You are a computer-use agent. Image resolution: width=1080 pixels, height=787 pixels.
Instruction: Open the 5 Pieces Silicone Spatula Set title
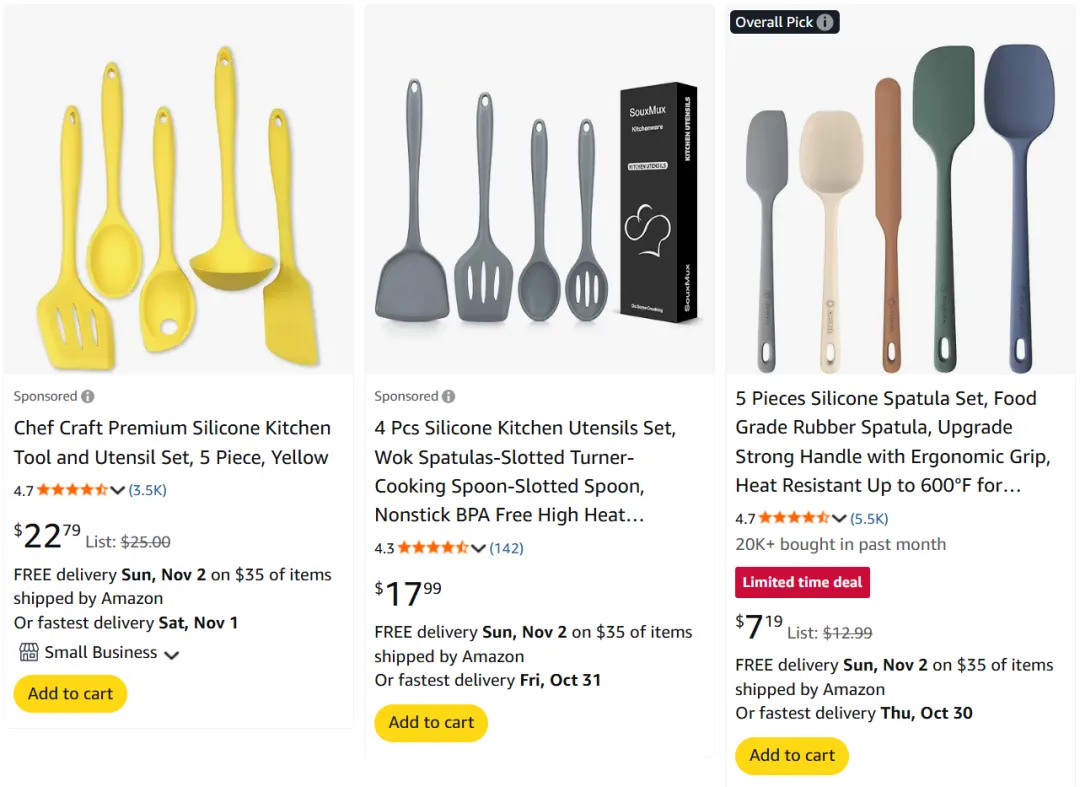click(x=892, y=442)
